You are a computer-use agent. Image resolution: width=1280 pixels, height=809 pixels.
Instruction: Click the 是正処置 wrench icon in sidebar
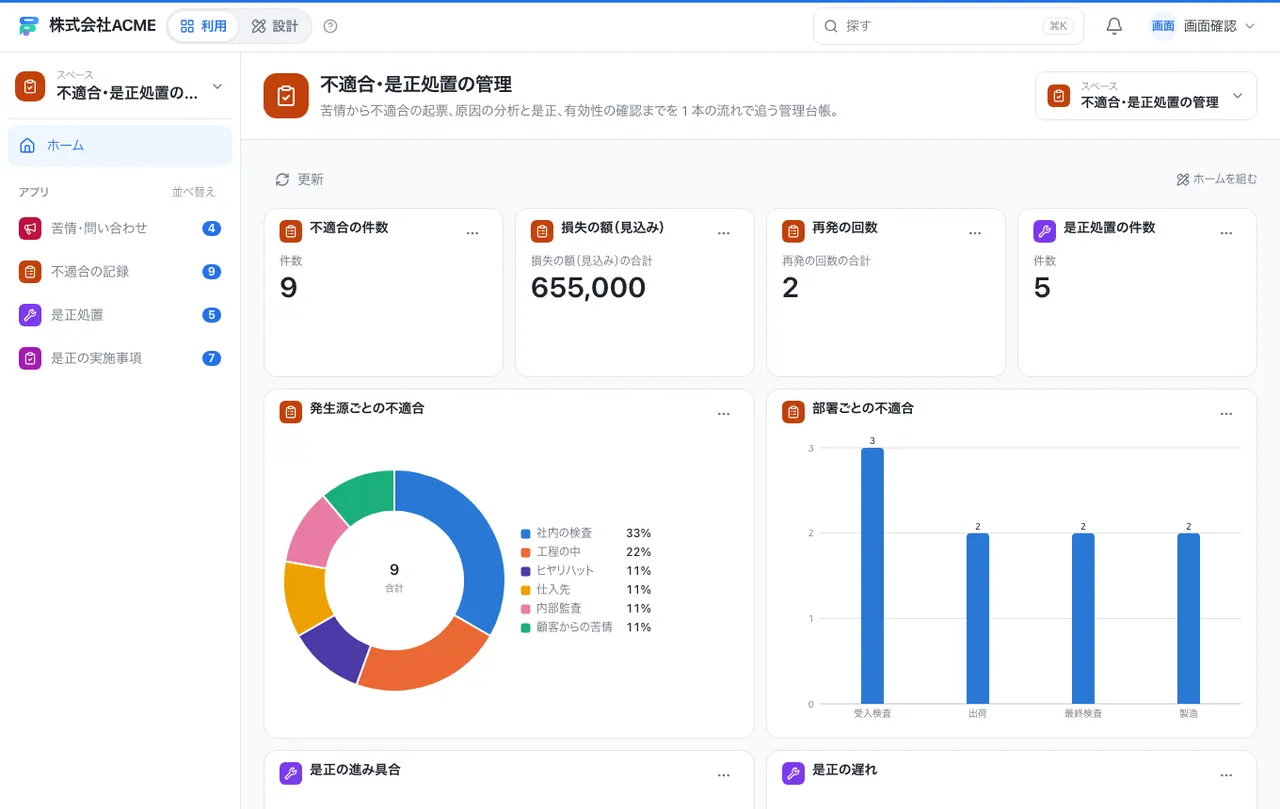[x=30, y=314]
